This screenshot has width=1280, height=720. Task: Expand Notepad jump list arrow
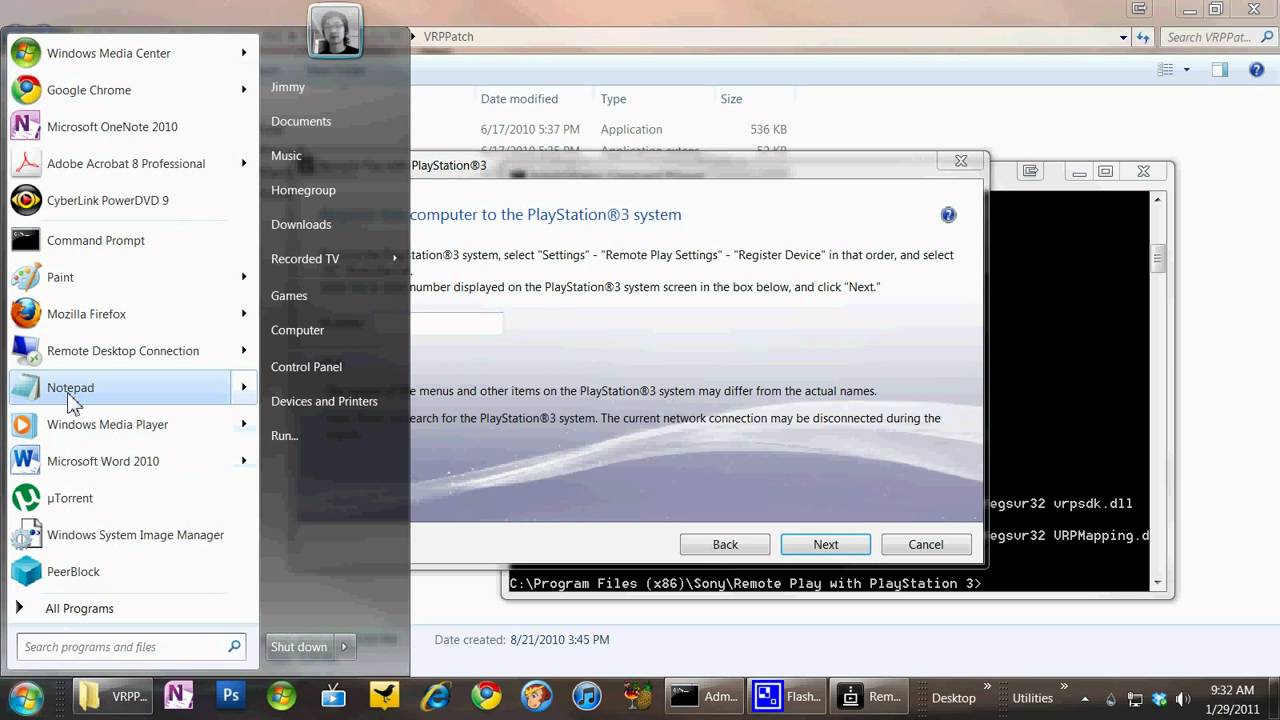coord(244,387)
